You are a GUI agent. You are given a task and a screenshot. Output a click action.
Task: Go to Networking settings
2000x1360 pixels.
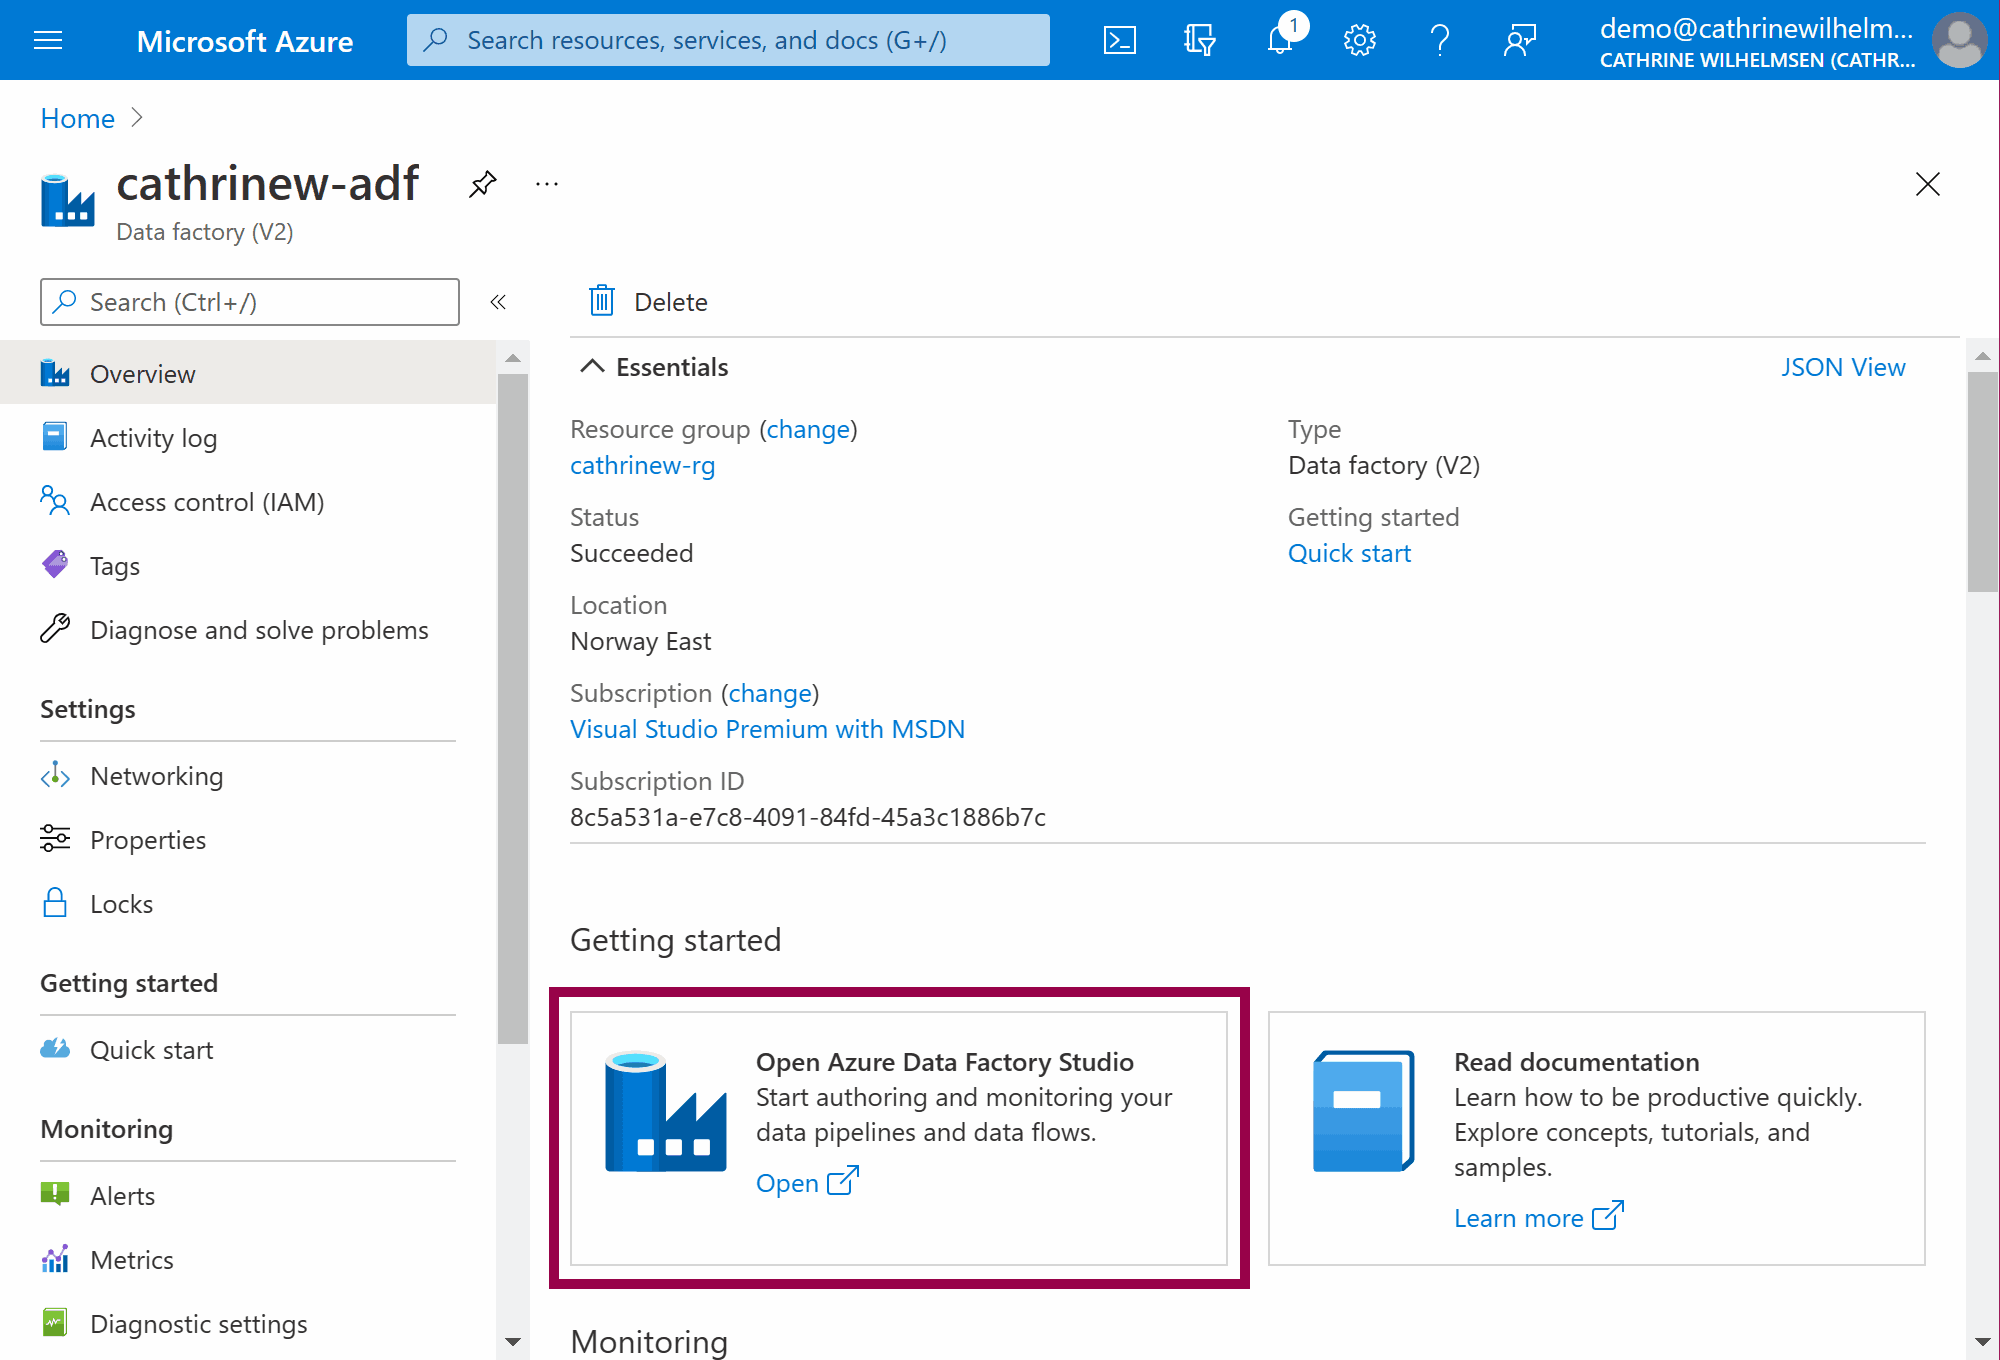(156, 776)
